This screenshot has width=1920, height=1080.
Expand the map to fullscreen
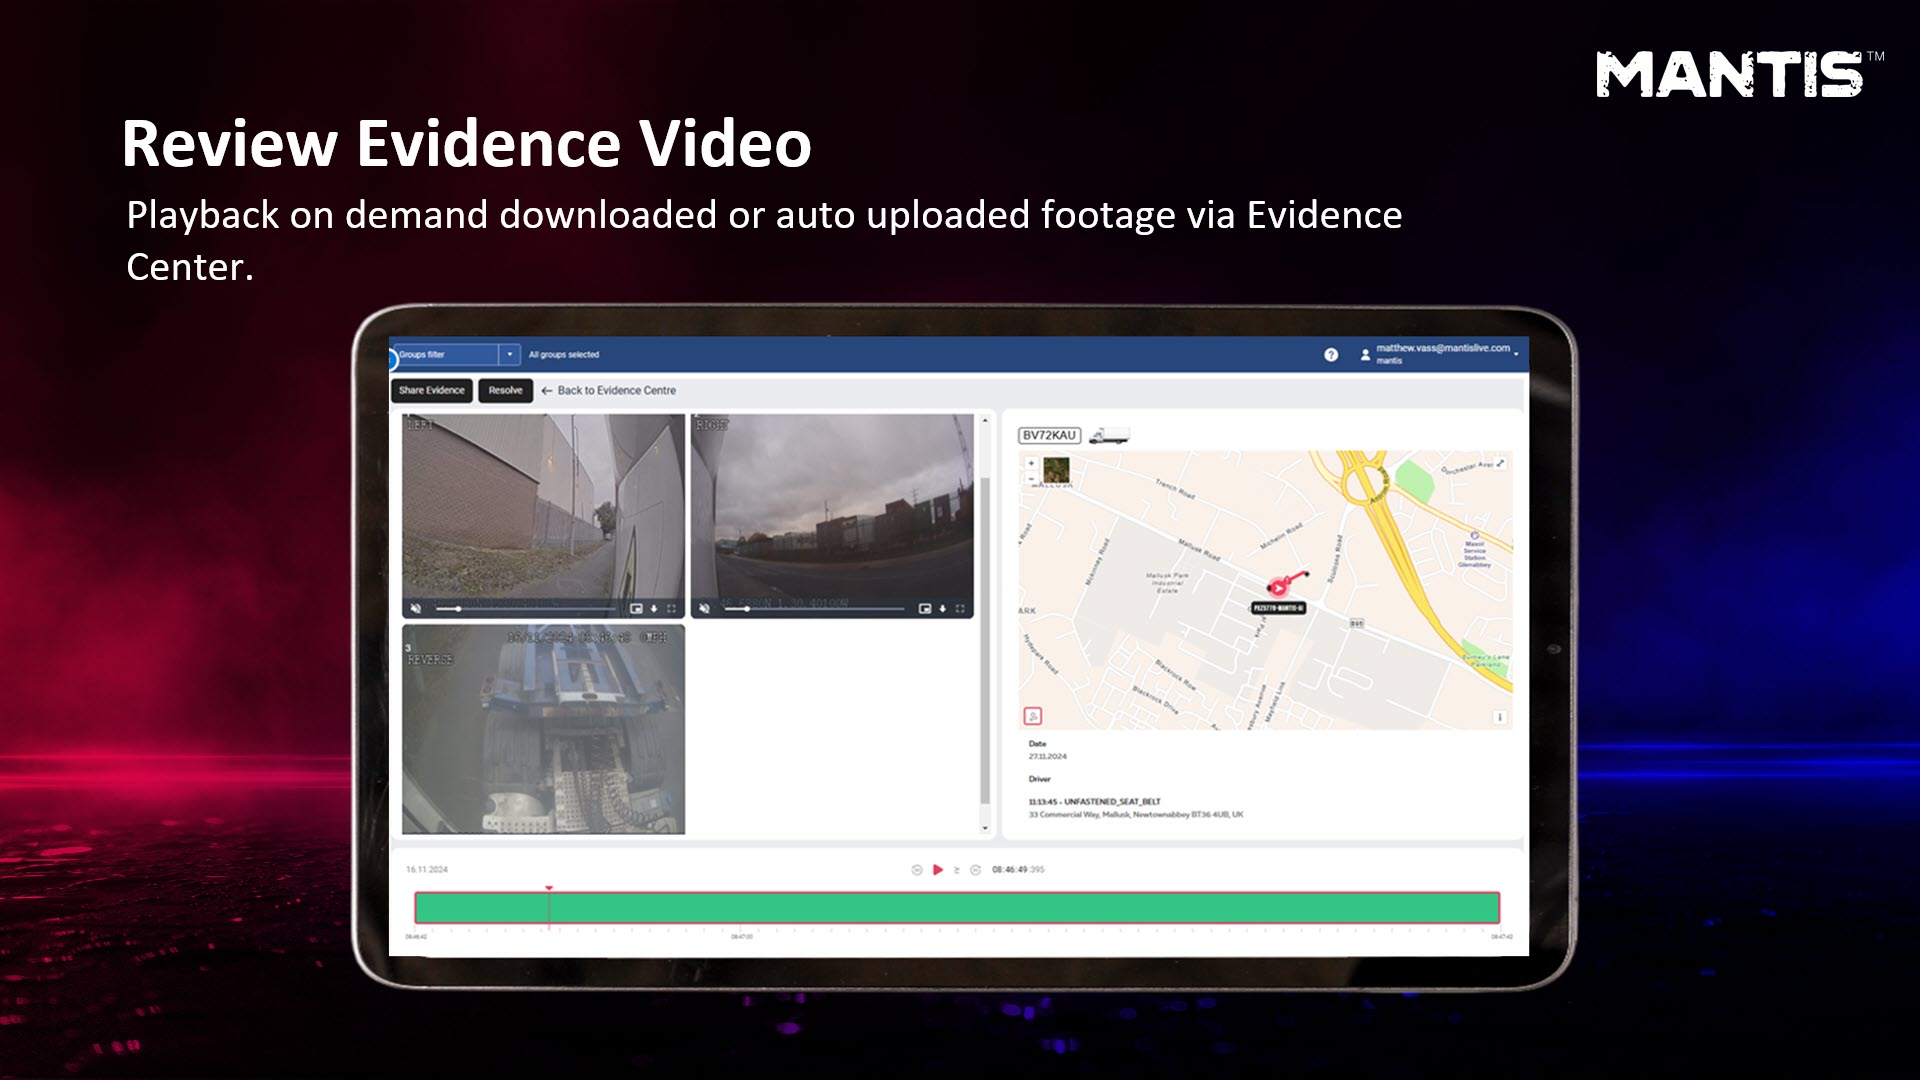click(x=1500, y=463)
